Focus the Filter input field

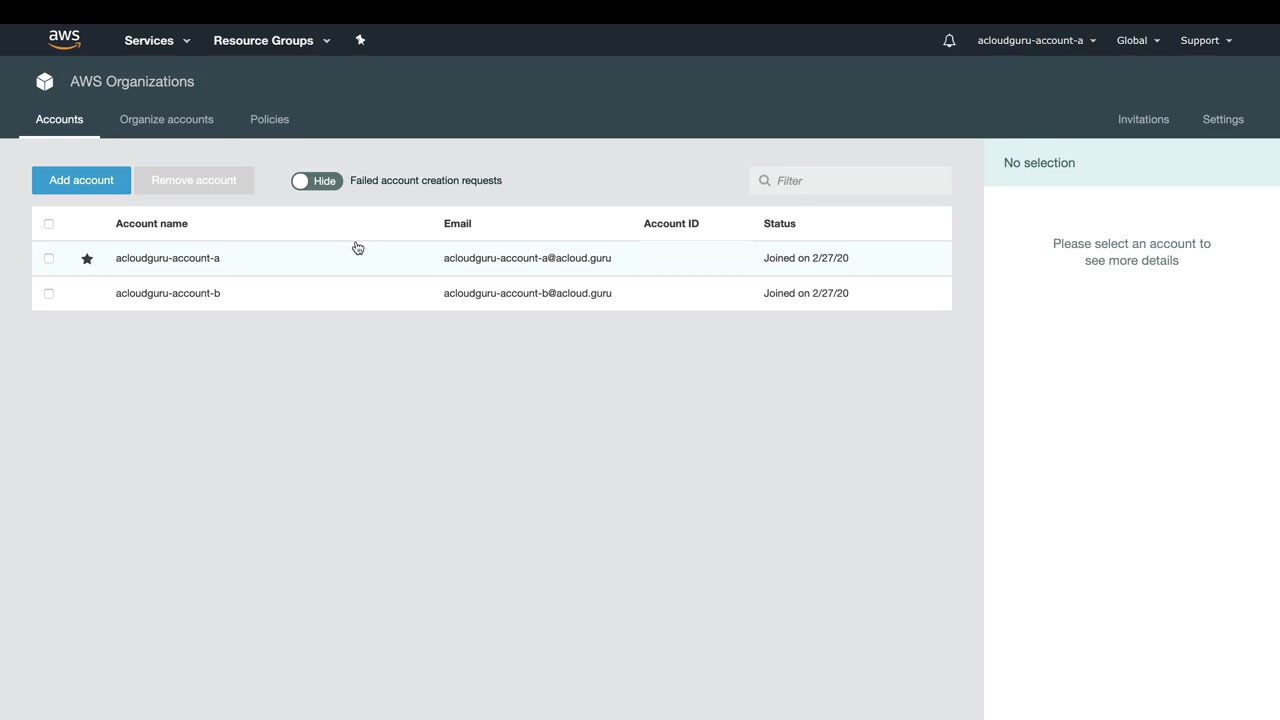[x=851, y=180]
